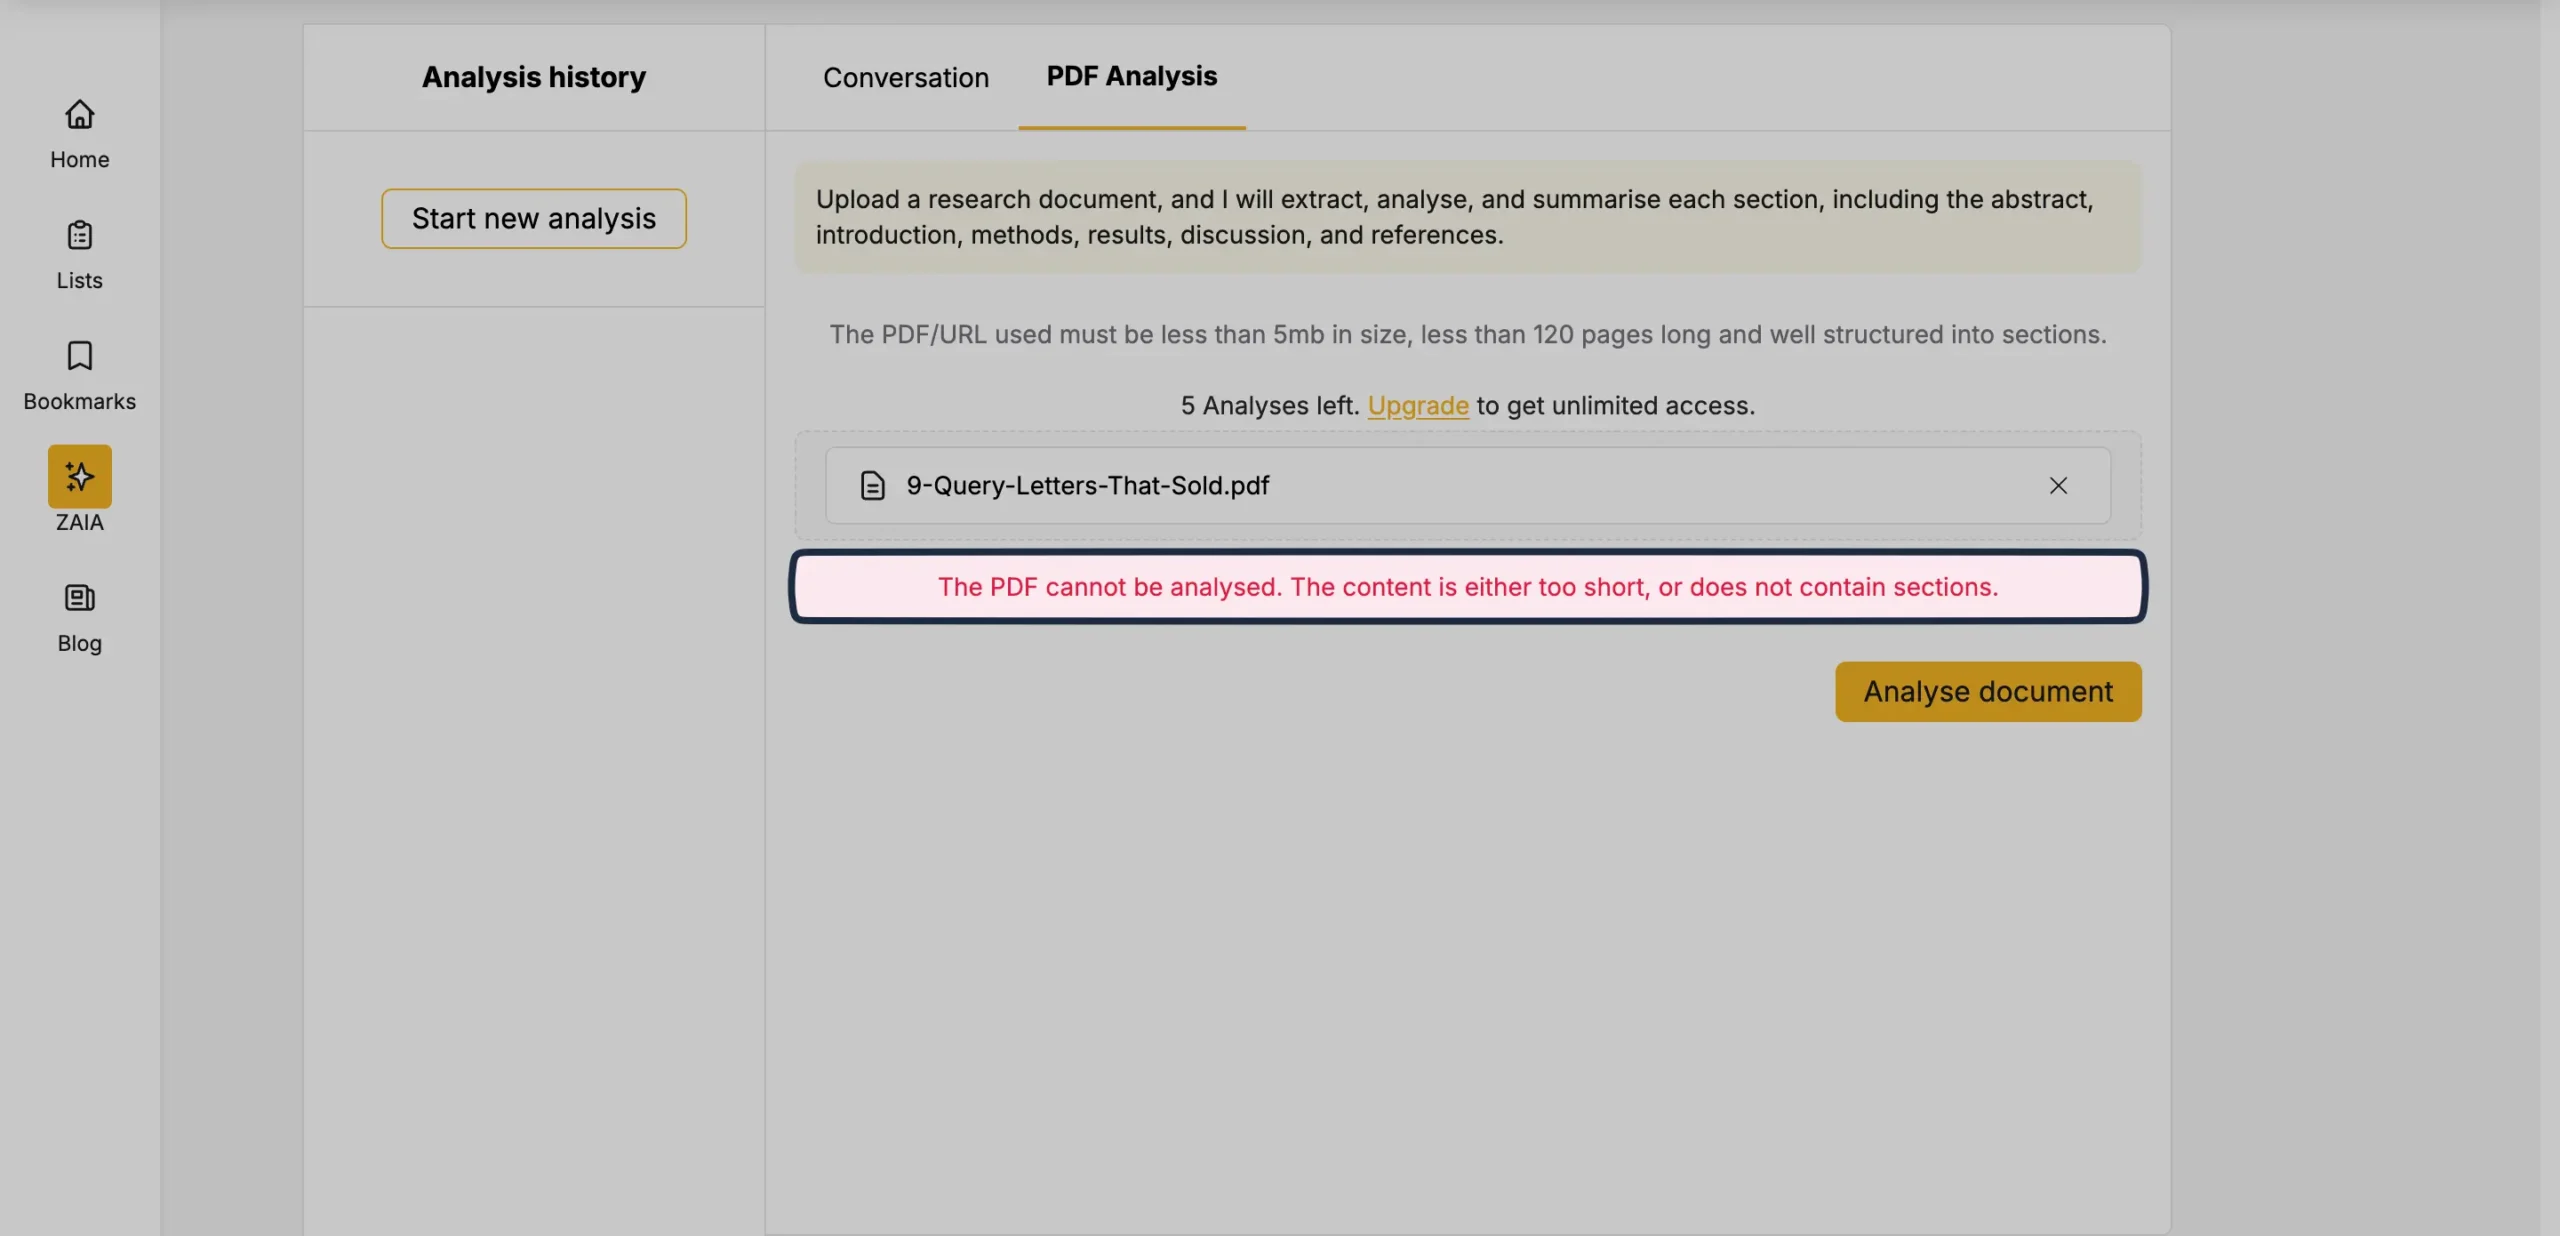Click the Home label in sidebar

point(79,159)
